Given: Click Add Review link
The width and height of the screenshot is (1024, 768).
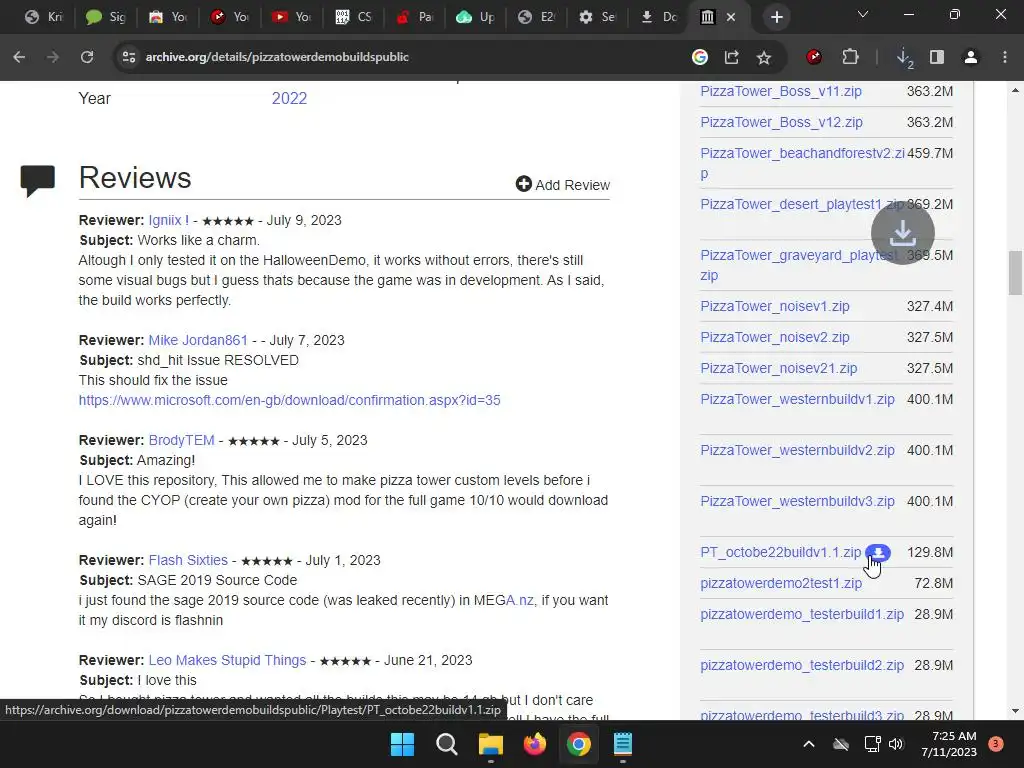Looking at the screenshot, I should [563, 185].
